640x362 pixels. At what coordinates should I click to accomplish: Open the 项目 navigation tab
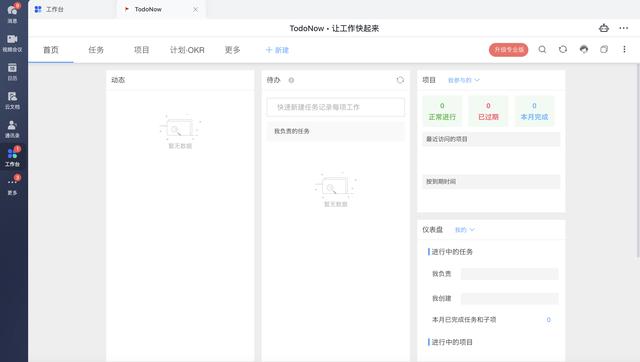click(x=141, y=50)
